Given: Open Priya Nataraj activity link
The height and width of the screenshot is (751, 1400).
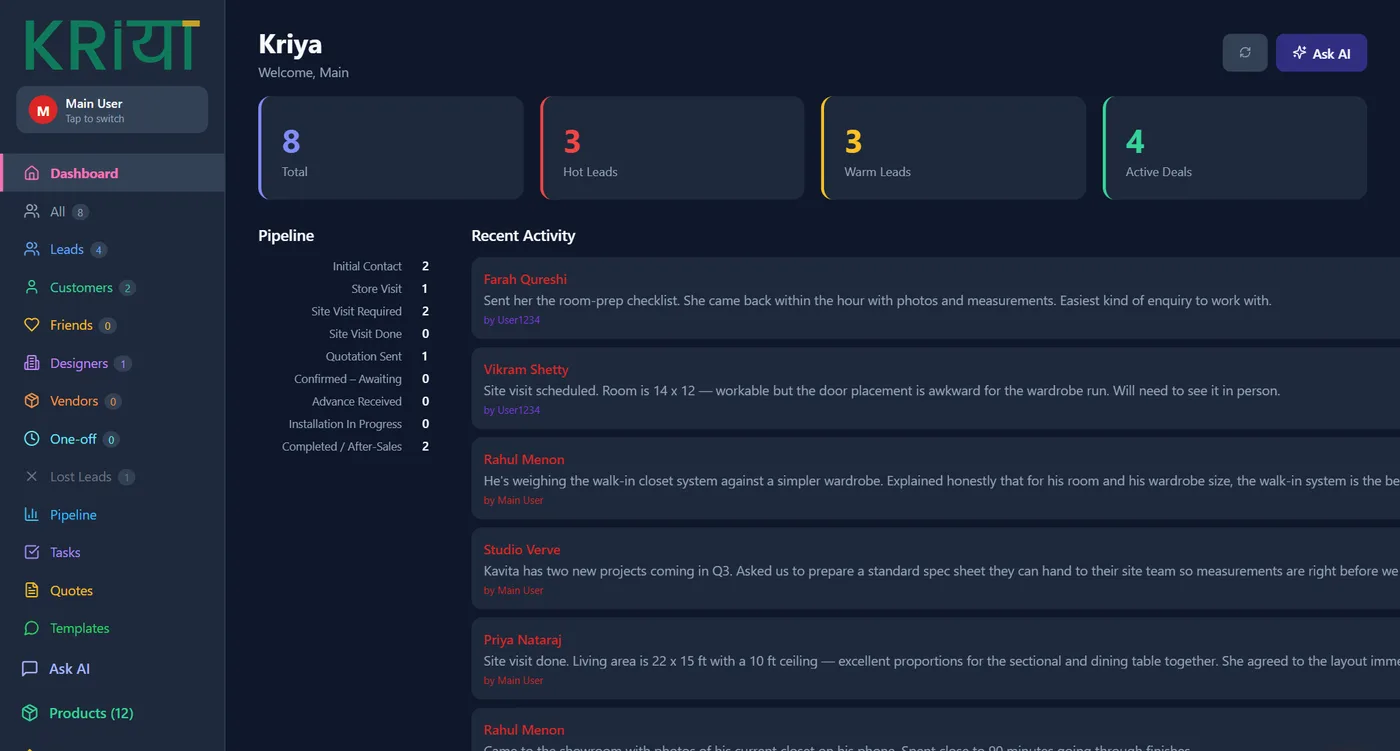Looking at the screenshot, I should pyautogui.click(x=523, y=639).
